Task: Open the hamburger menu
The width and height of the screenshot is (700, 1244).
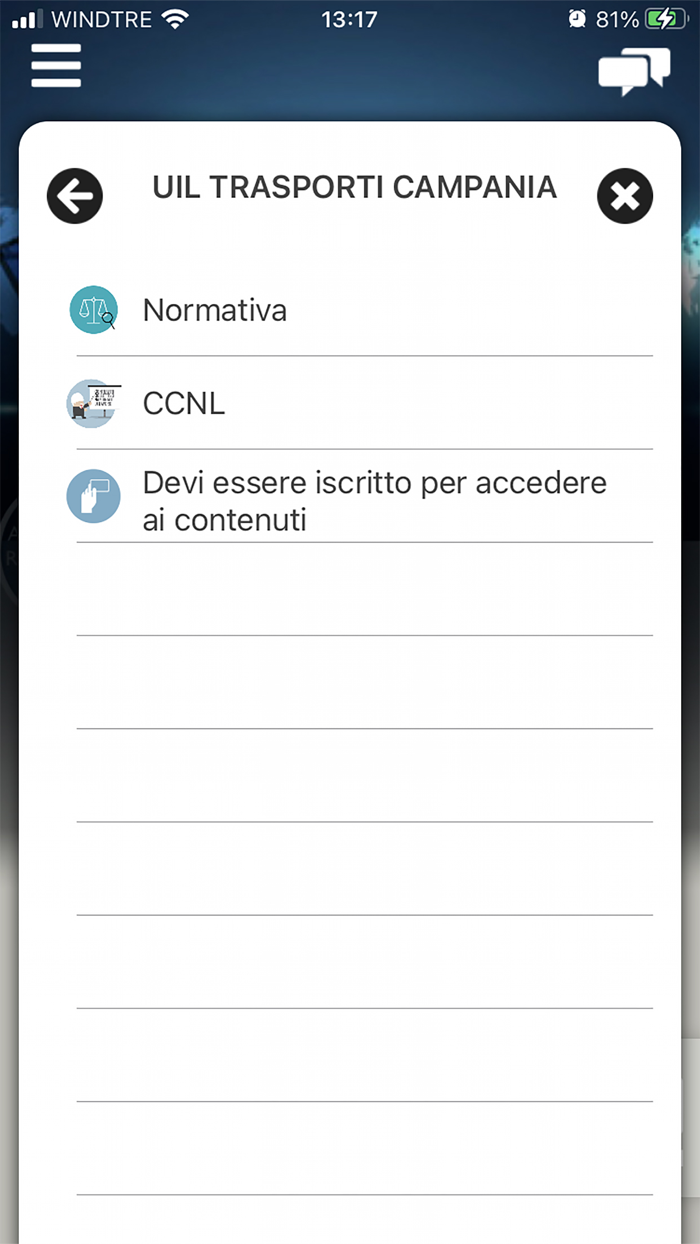Action: tap(55, 65)
